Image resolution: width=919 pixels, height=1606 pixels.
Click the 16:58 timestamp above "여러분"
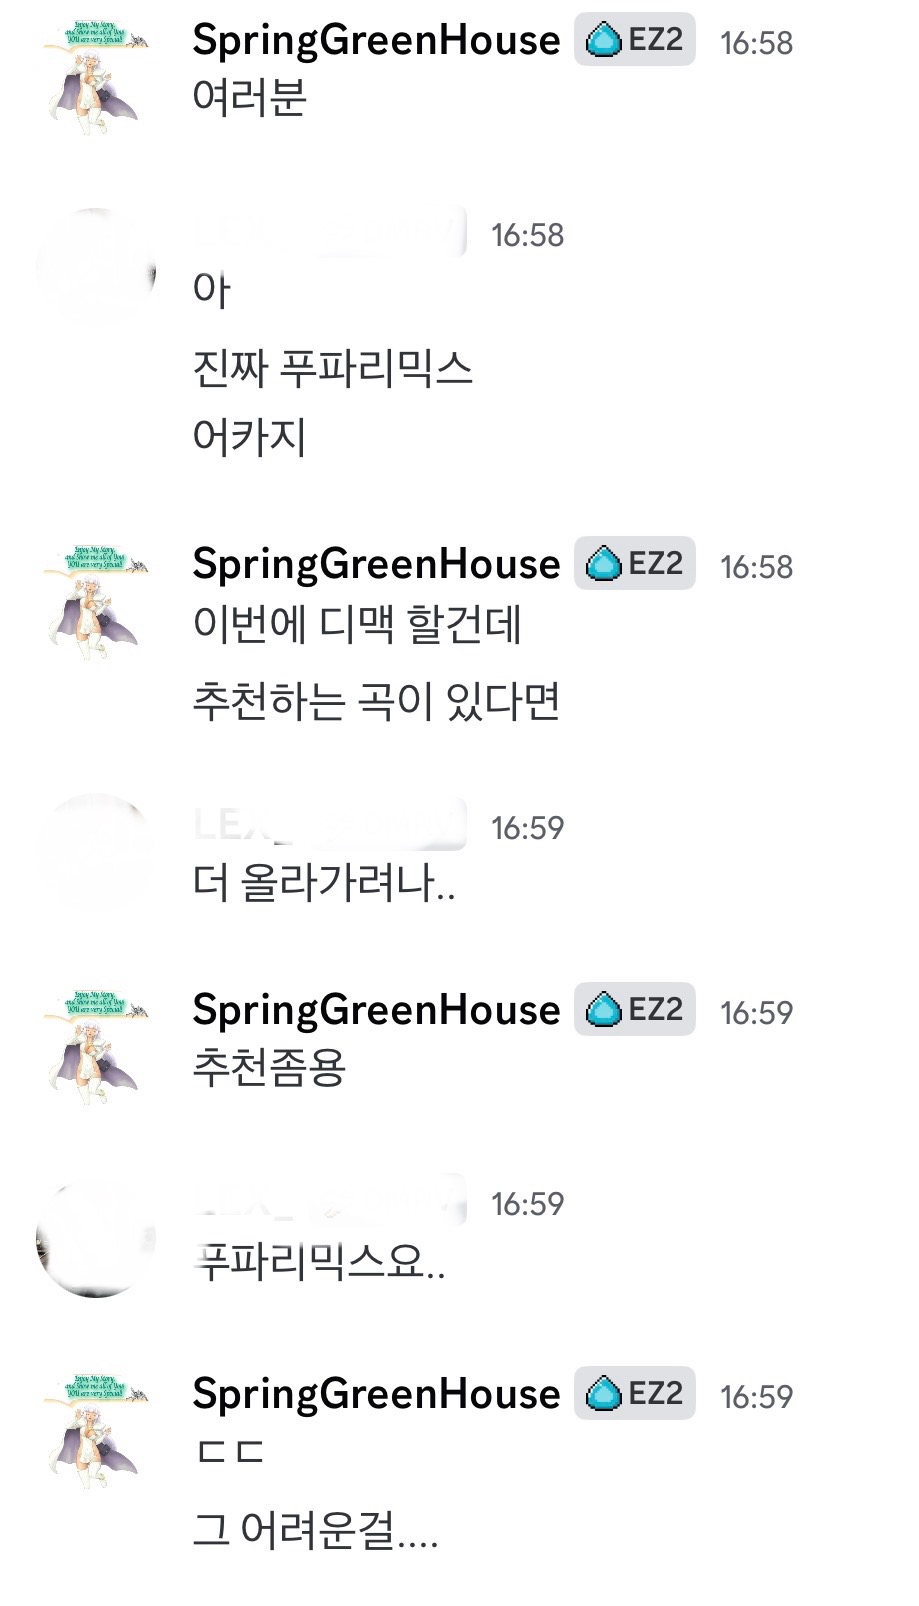(756, 43)
